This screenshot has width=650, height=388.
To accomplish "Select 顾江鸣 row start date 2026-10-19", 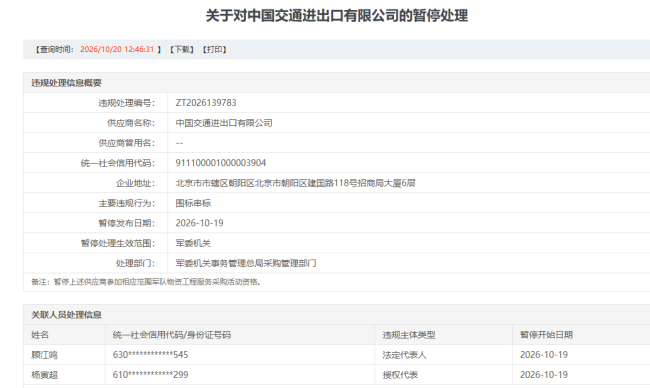I will click(544, 355).
